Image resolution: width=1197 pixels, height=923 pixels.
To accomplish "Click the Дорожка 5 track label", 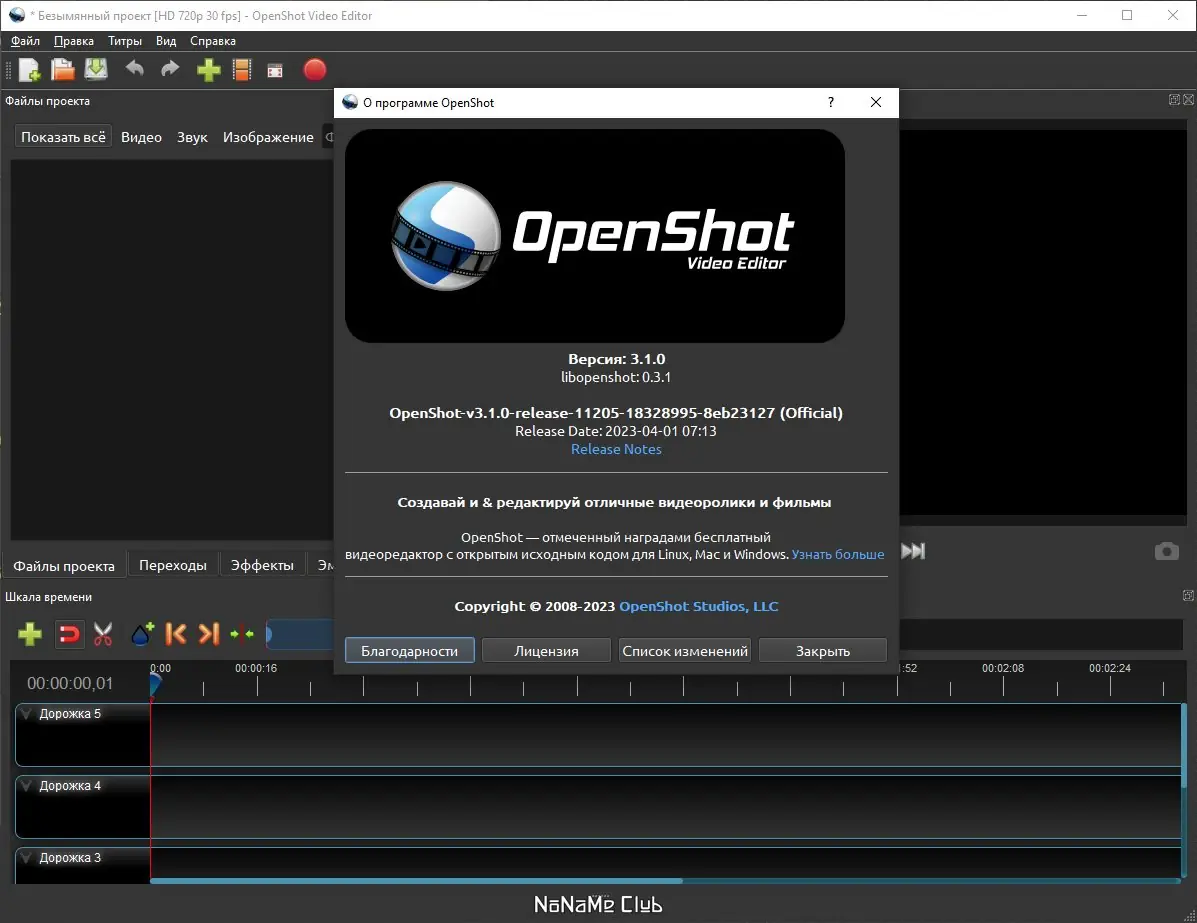I will (x=70, y=714).
